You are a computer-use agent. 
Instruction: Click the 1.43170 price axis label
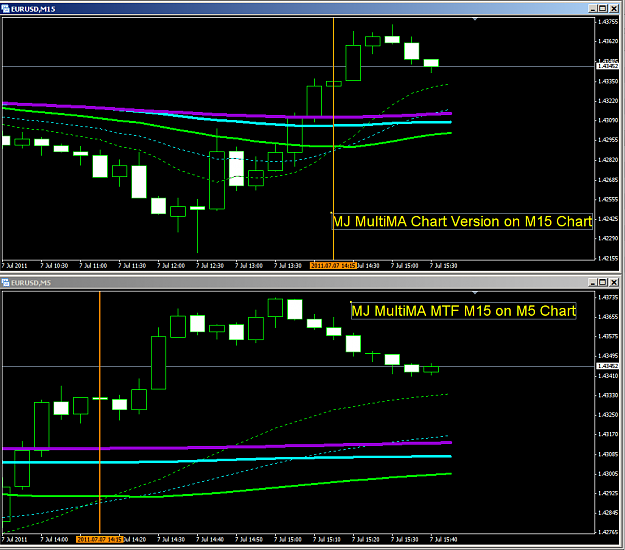(608, 434)
